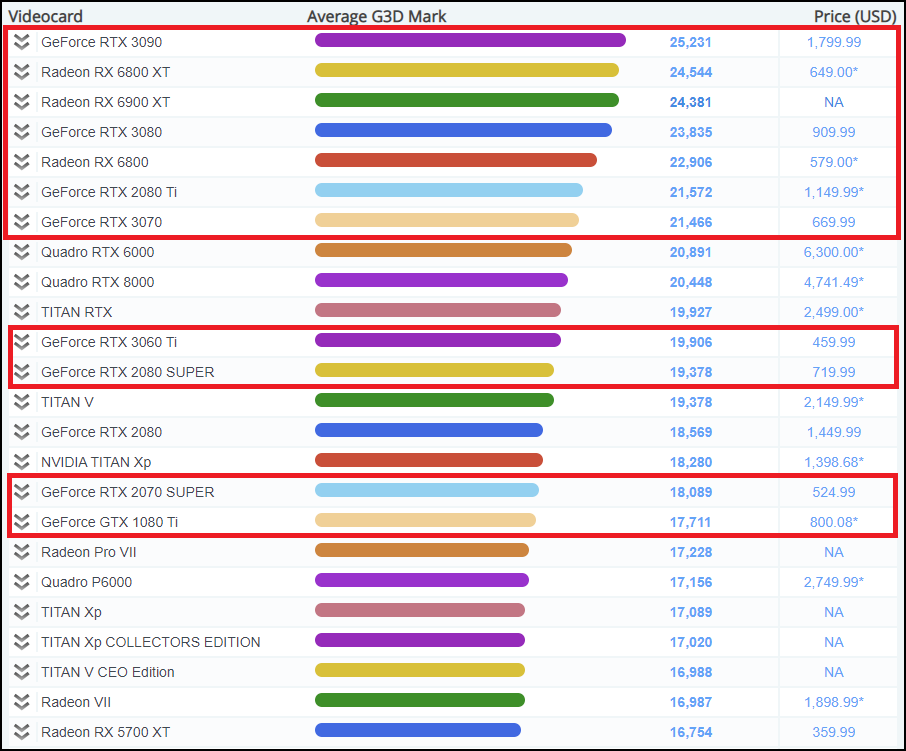Open the GeForce RTX 3080 videocard link
906x751 pixels.
click(102, 132)
